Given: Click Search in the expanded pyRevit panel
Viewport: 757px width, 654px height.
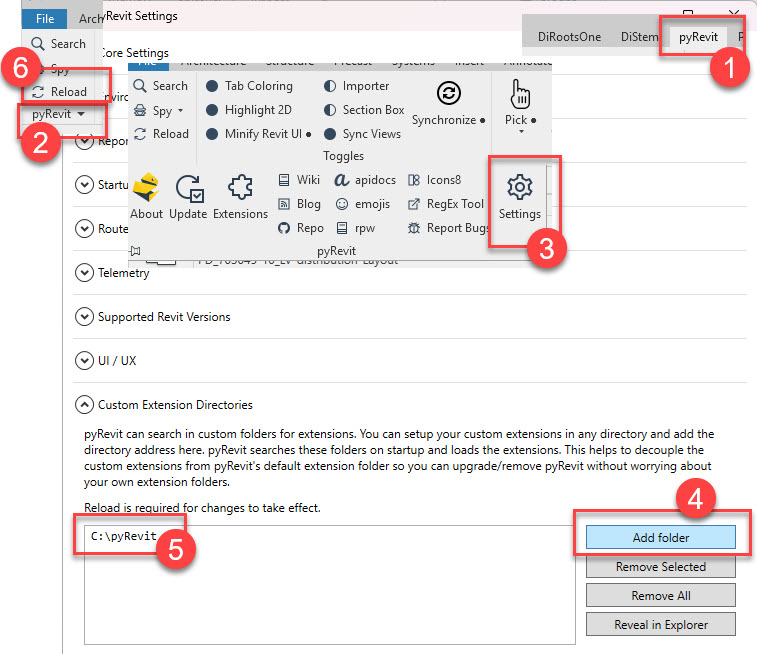Looking at the screenshot, I should [160, 86].
